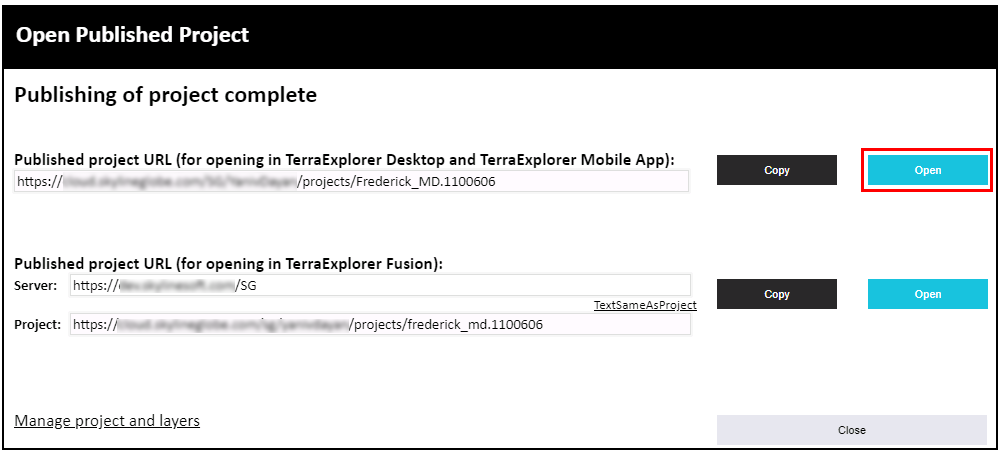Click the 'Open Published Project' title
Screen dimensions: 998x452
[x=132, y=34]
